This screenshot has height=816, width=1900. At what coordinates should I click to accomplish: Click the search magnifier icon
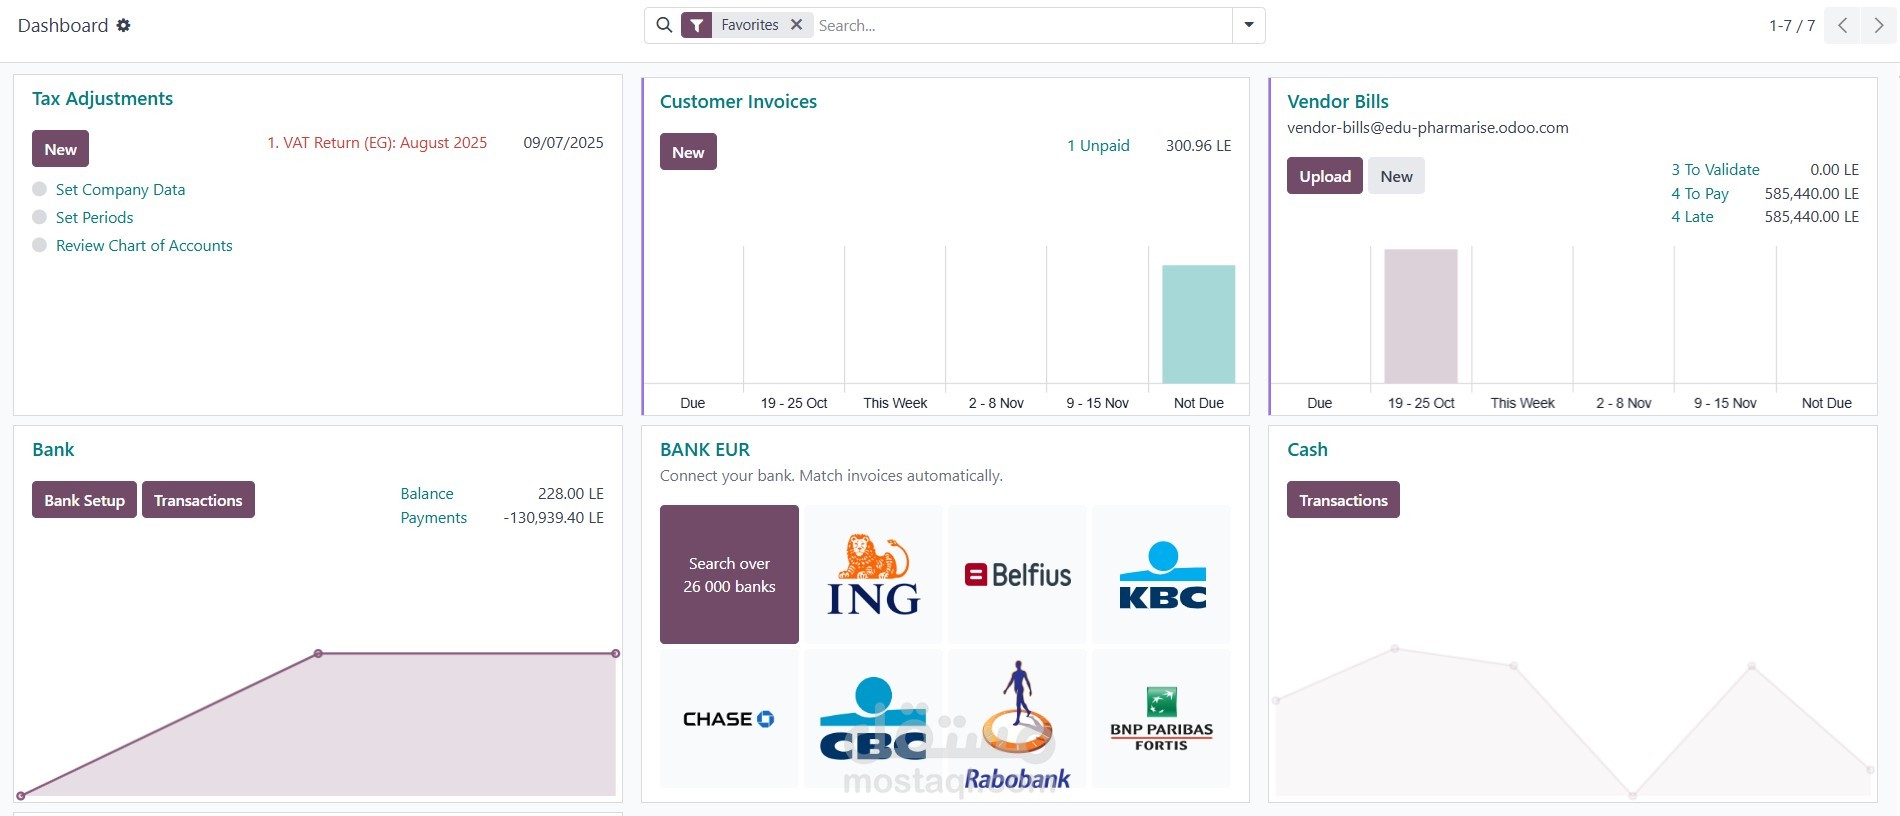click(664, 25)
